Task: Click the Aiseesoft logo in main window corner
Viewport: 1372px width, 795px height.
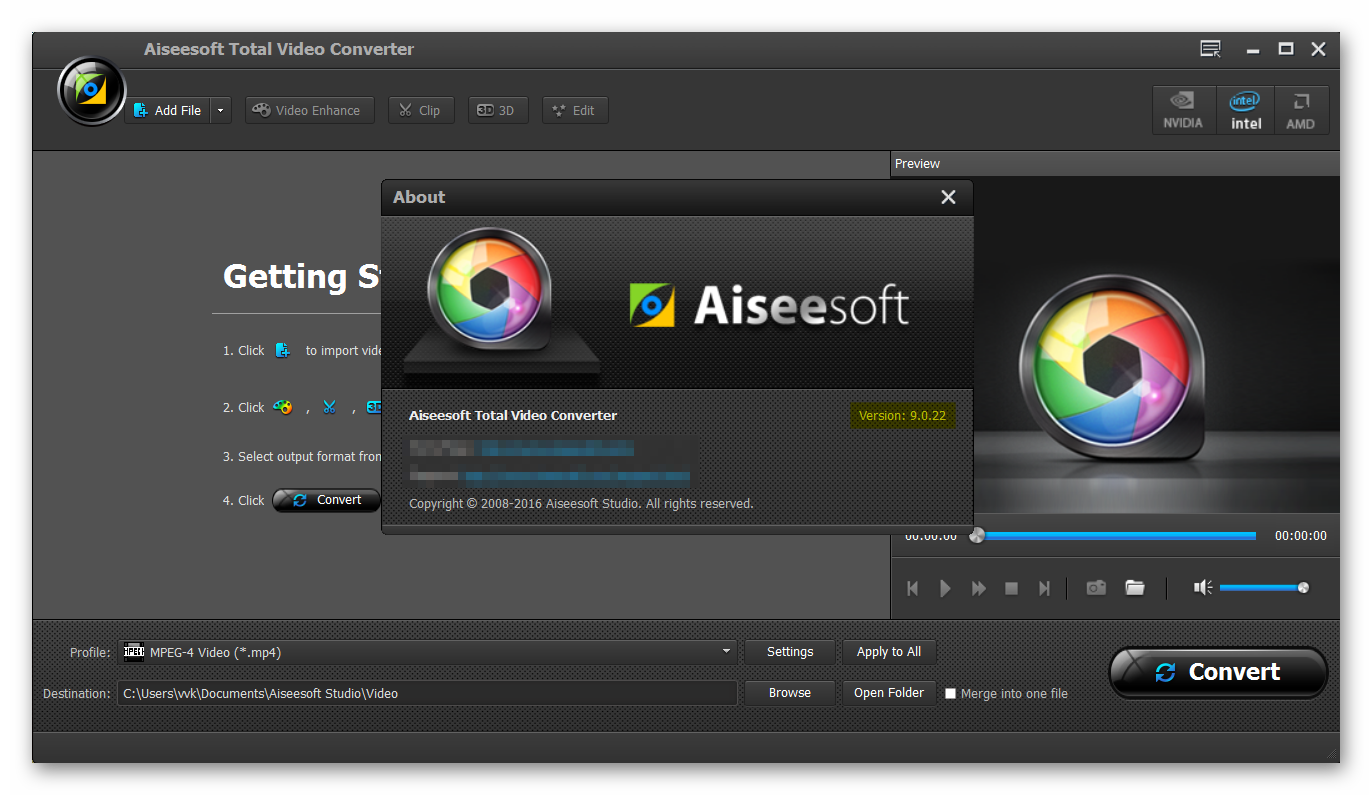Action: [x=92, y=91]
